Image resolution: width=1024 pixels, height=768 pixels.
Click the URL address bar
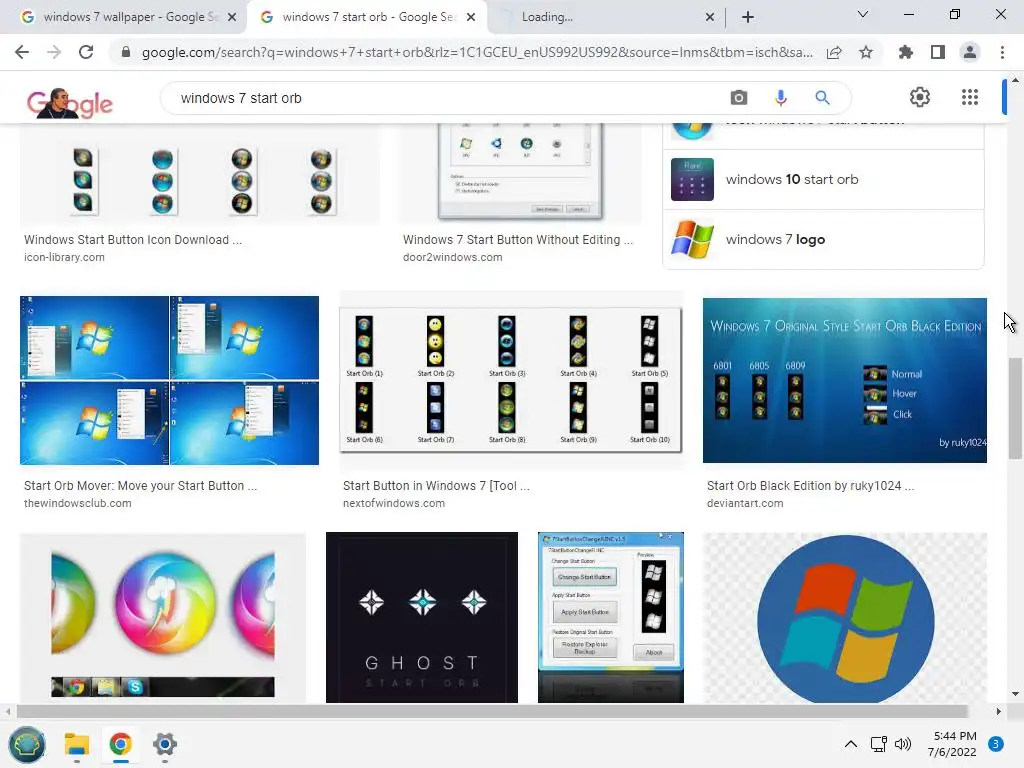point(477,52)
